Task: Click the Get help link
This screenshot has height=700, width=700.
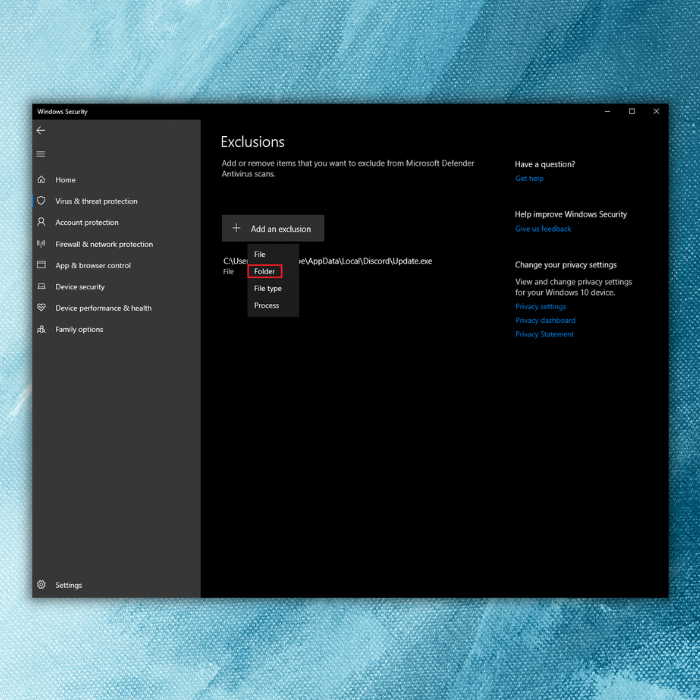Action: (529, 178)
